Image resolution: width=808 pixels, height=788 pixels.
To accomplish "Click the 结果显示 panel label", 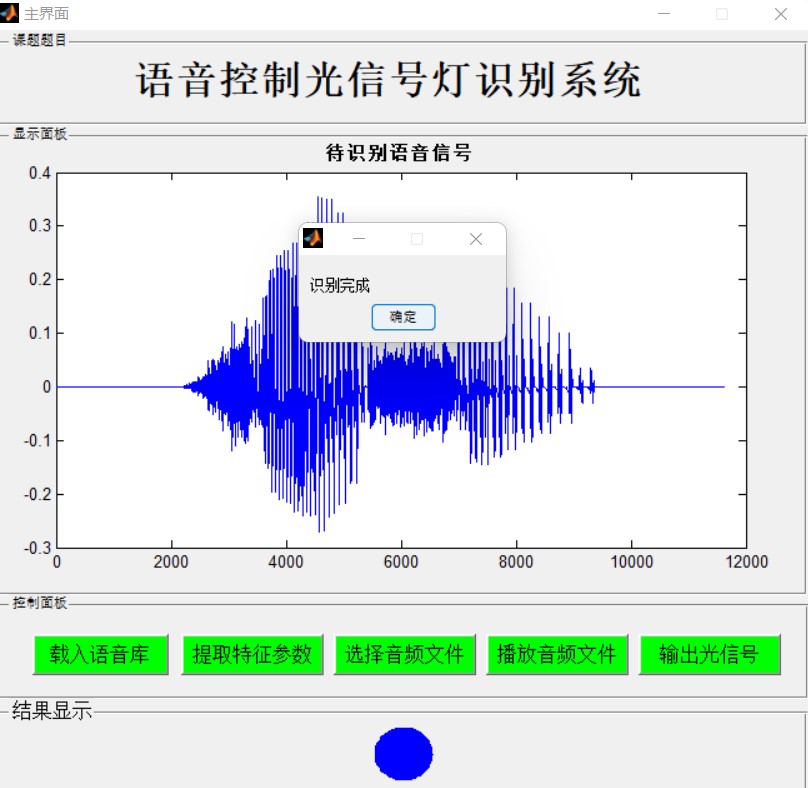I will pyautogui.click(x=52, y=710).
